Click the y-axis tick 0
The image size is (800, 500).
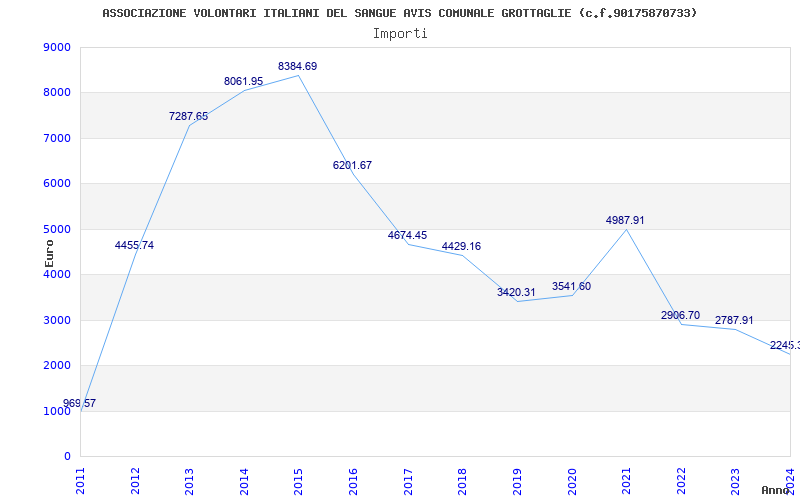pyautogui.click(x=67, y=457)
